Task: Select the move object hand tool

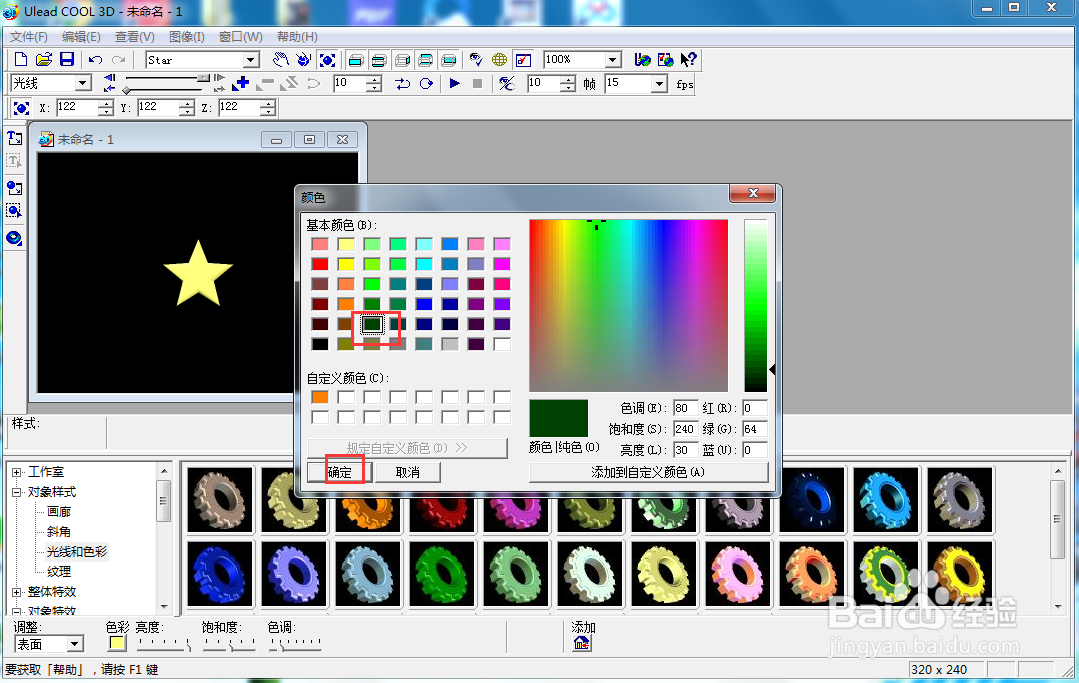Action: pos(280,60)
